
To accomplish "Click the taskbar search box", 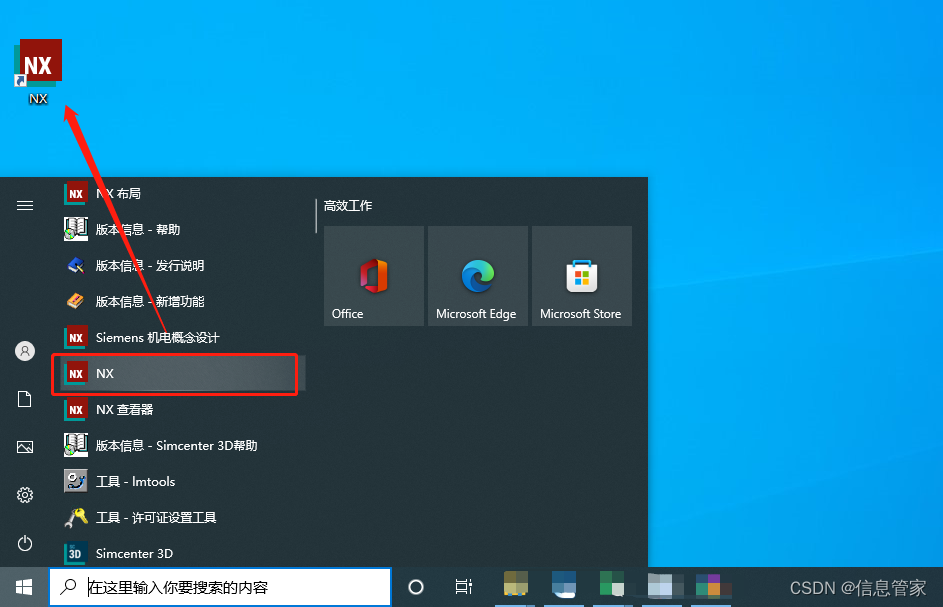I will [x=220, y=587].
